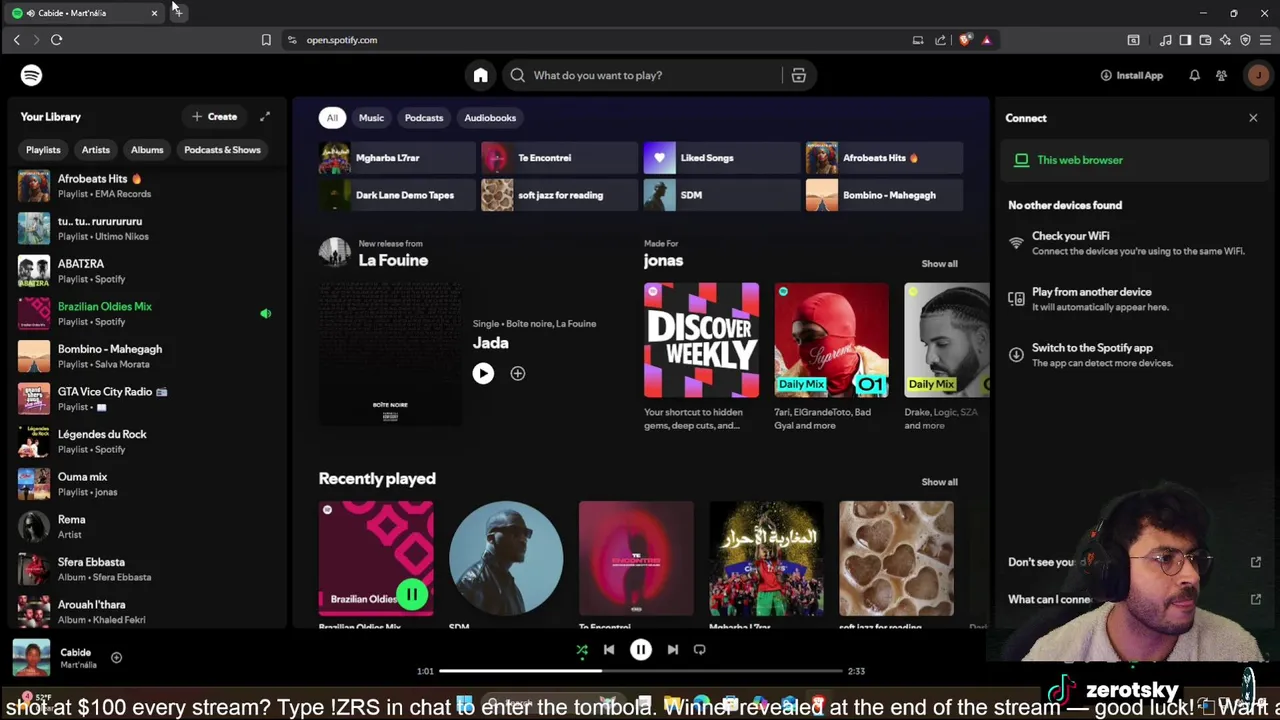Open soft jazz for reading tile
This screenshot has height=720, width=1280.
tap(560, 195)
